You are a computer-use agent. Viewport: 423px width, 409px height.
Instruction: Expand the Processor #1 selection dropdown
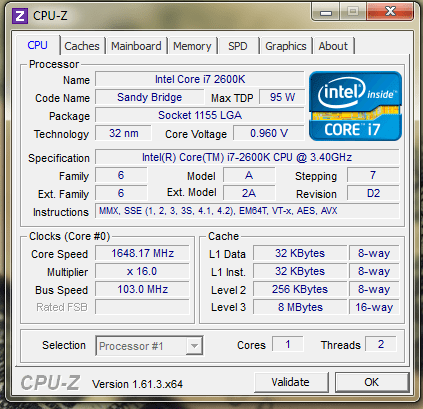[x=194, y=346]
